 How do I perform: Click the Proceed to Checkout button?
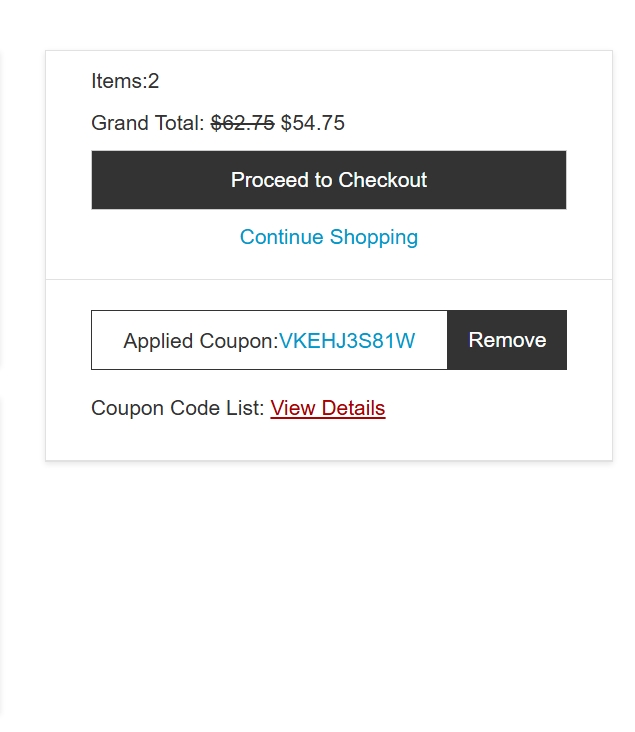coord(328,180)
